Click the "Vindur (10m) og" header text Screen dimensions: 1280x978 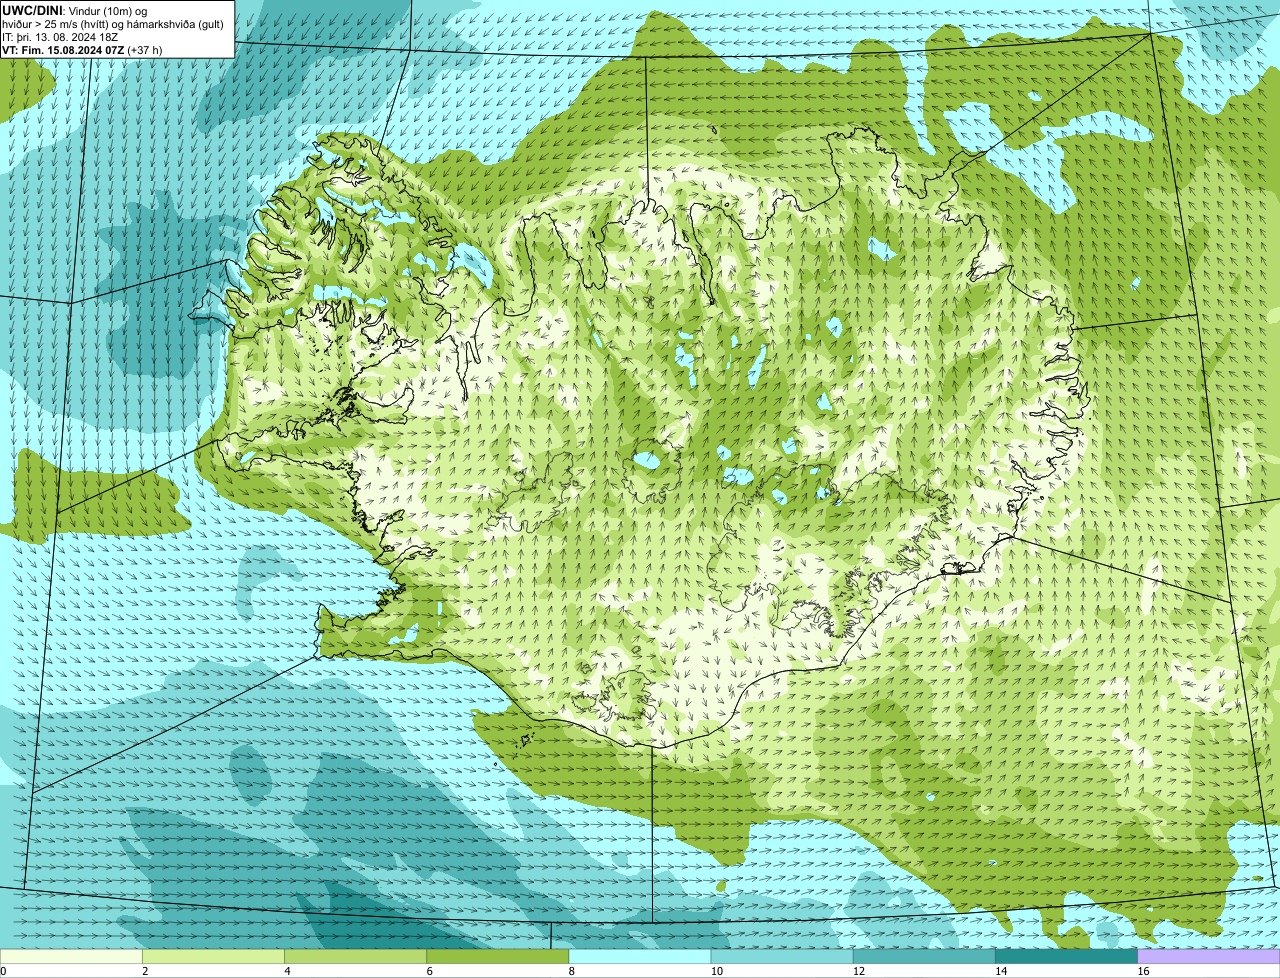pyautogui.click(x=110, y=10)
